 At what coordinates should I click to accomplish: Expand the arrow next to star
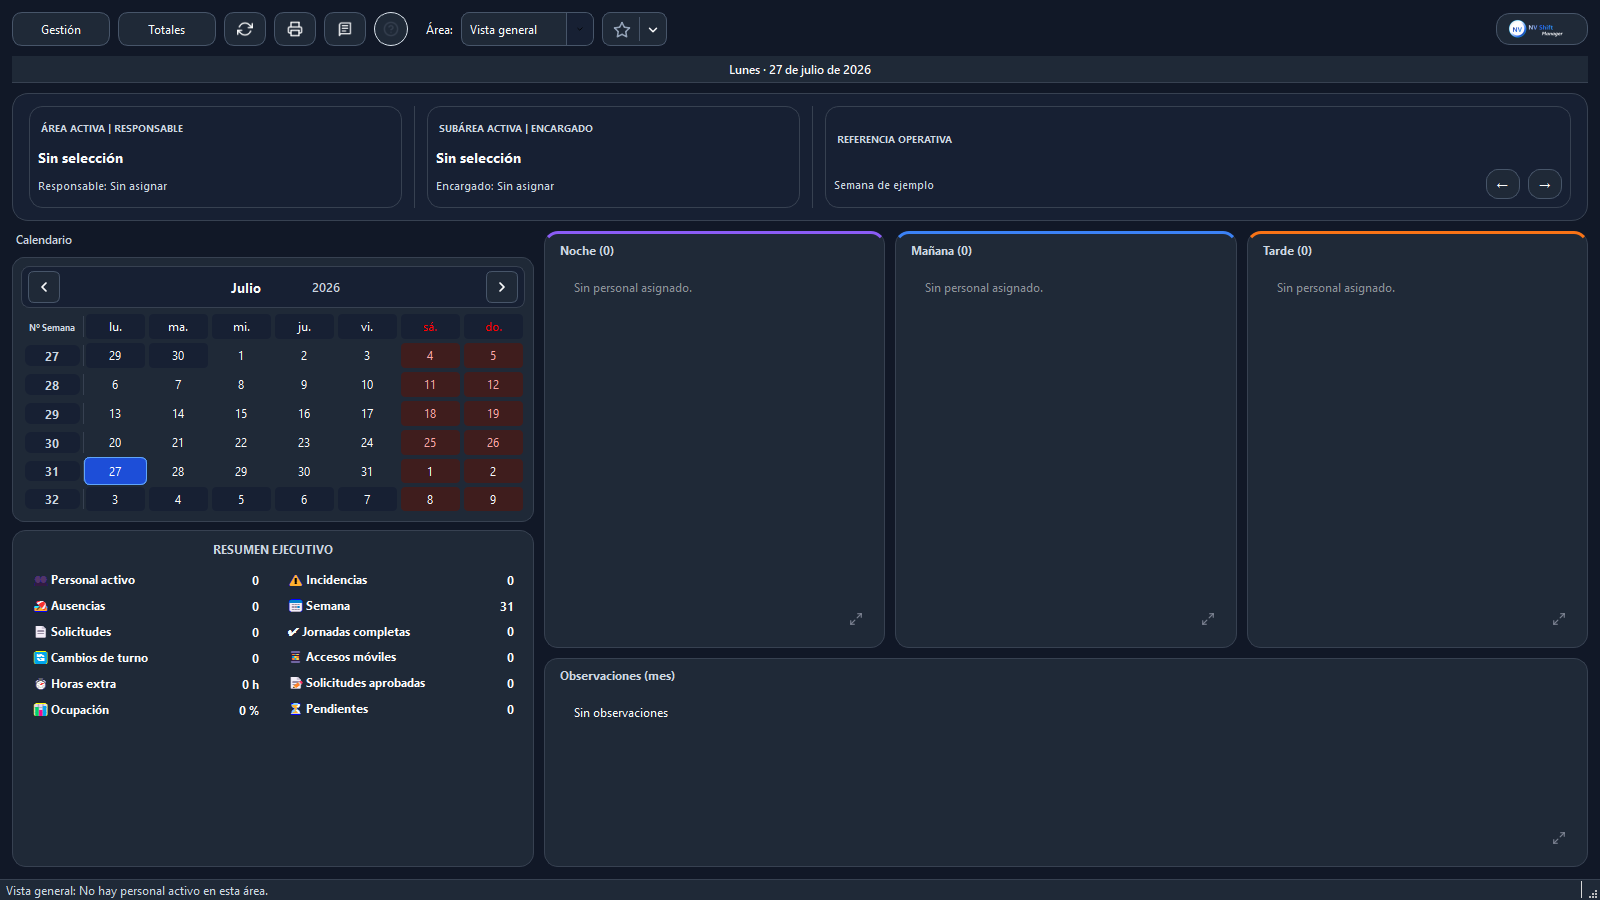pyautogui.click(x=653, y=30)
